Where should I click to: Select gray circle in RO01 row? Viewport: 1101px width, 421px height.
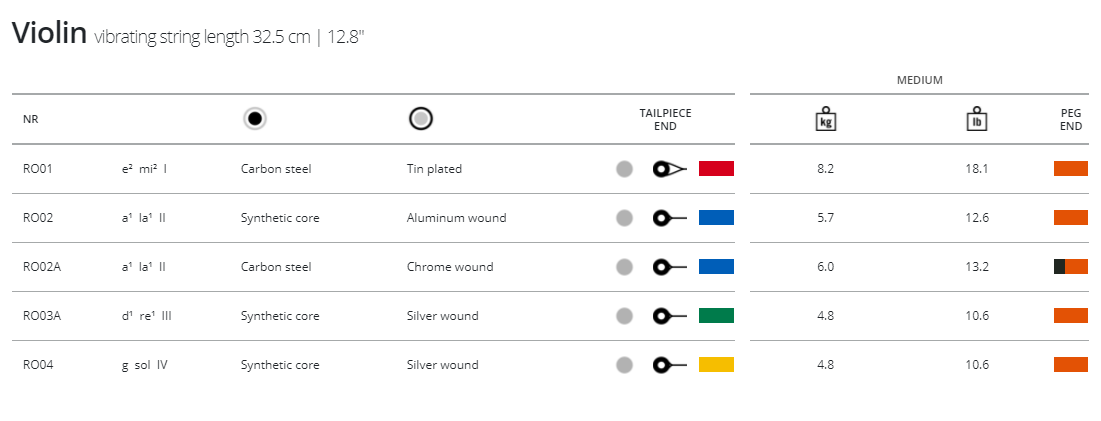pos(624,169)
